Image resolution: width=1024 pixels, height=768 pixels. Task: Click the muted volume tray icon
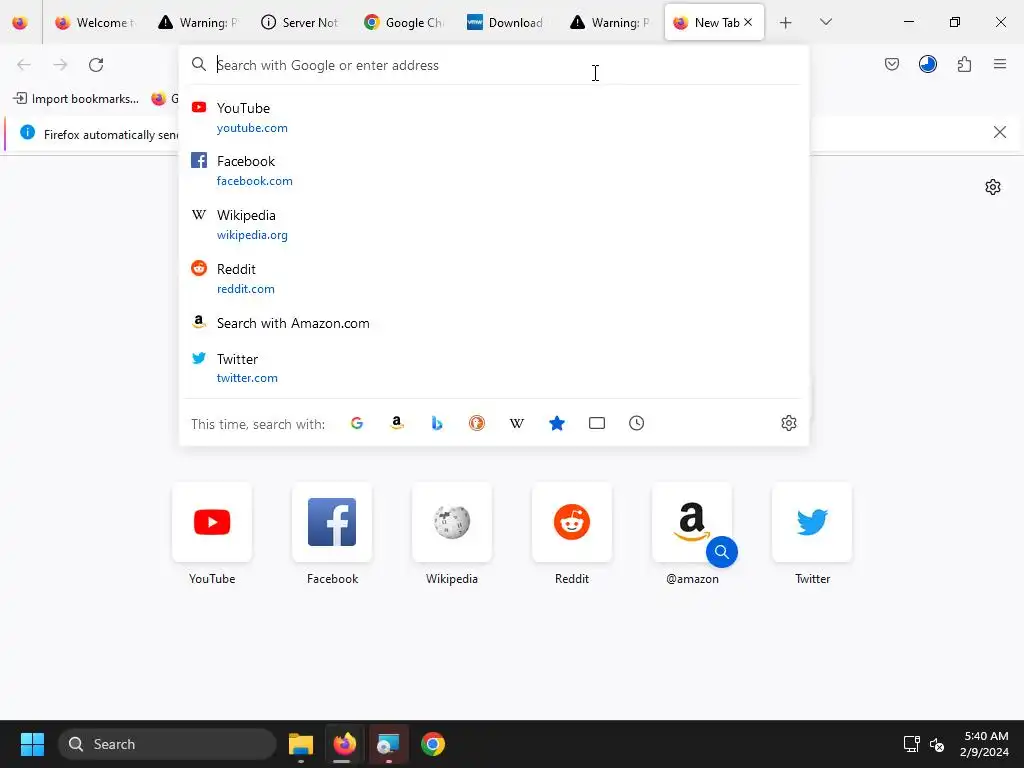pyautogui.click(x=936, y=744)
